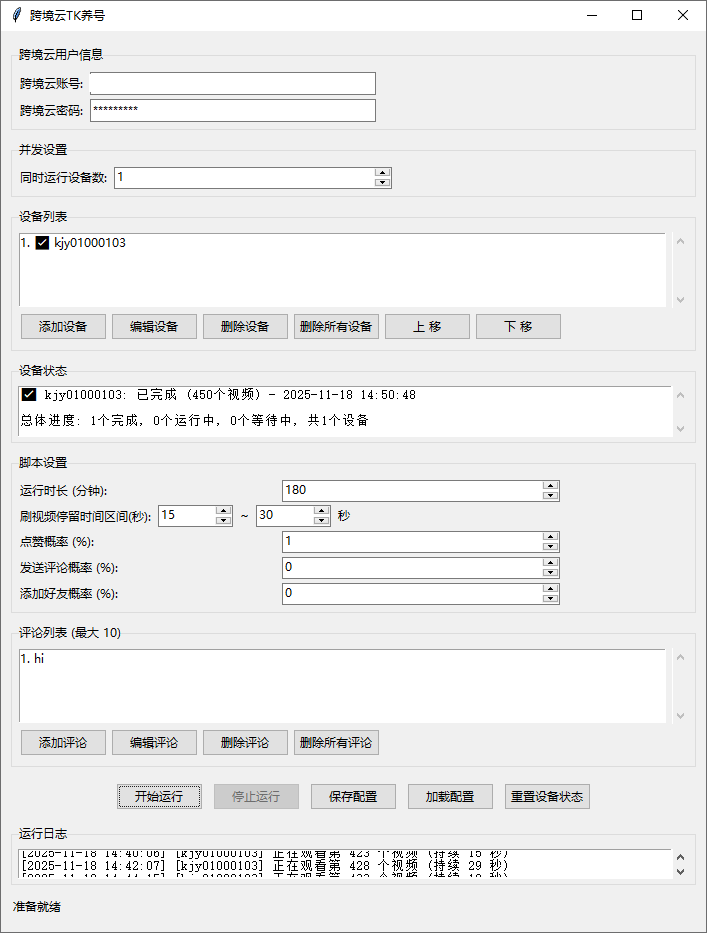
Task: Minimize the 跨境云TK养号 window
Action: click(592, 15)
